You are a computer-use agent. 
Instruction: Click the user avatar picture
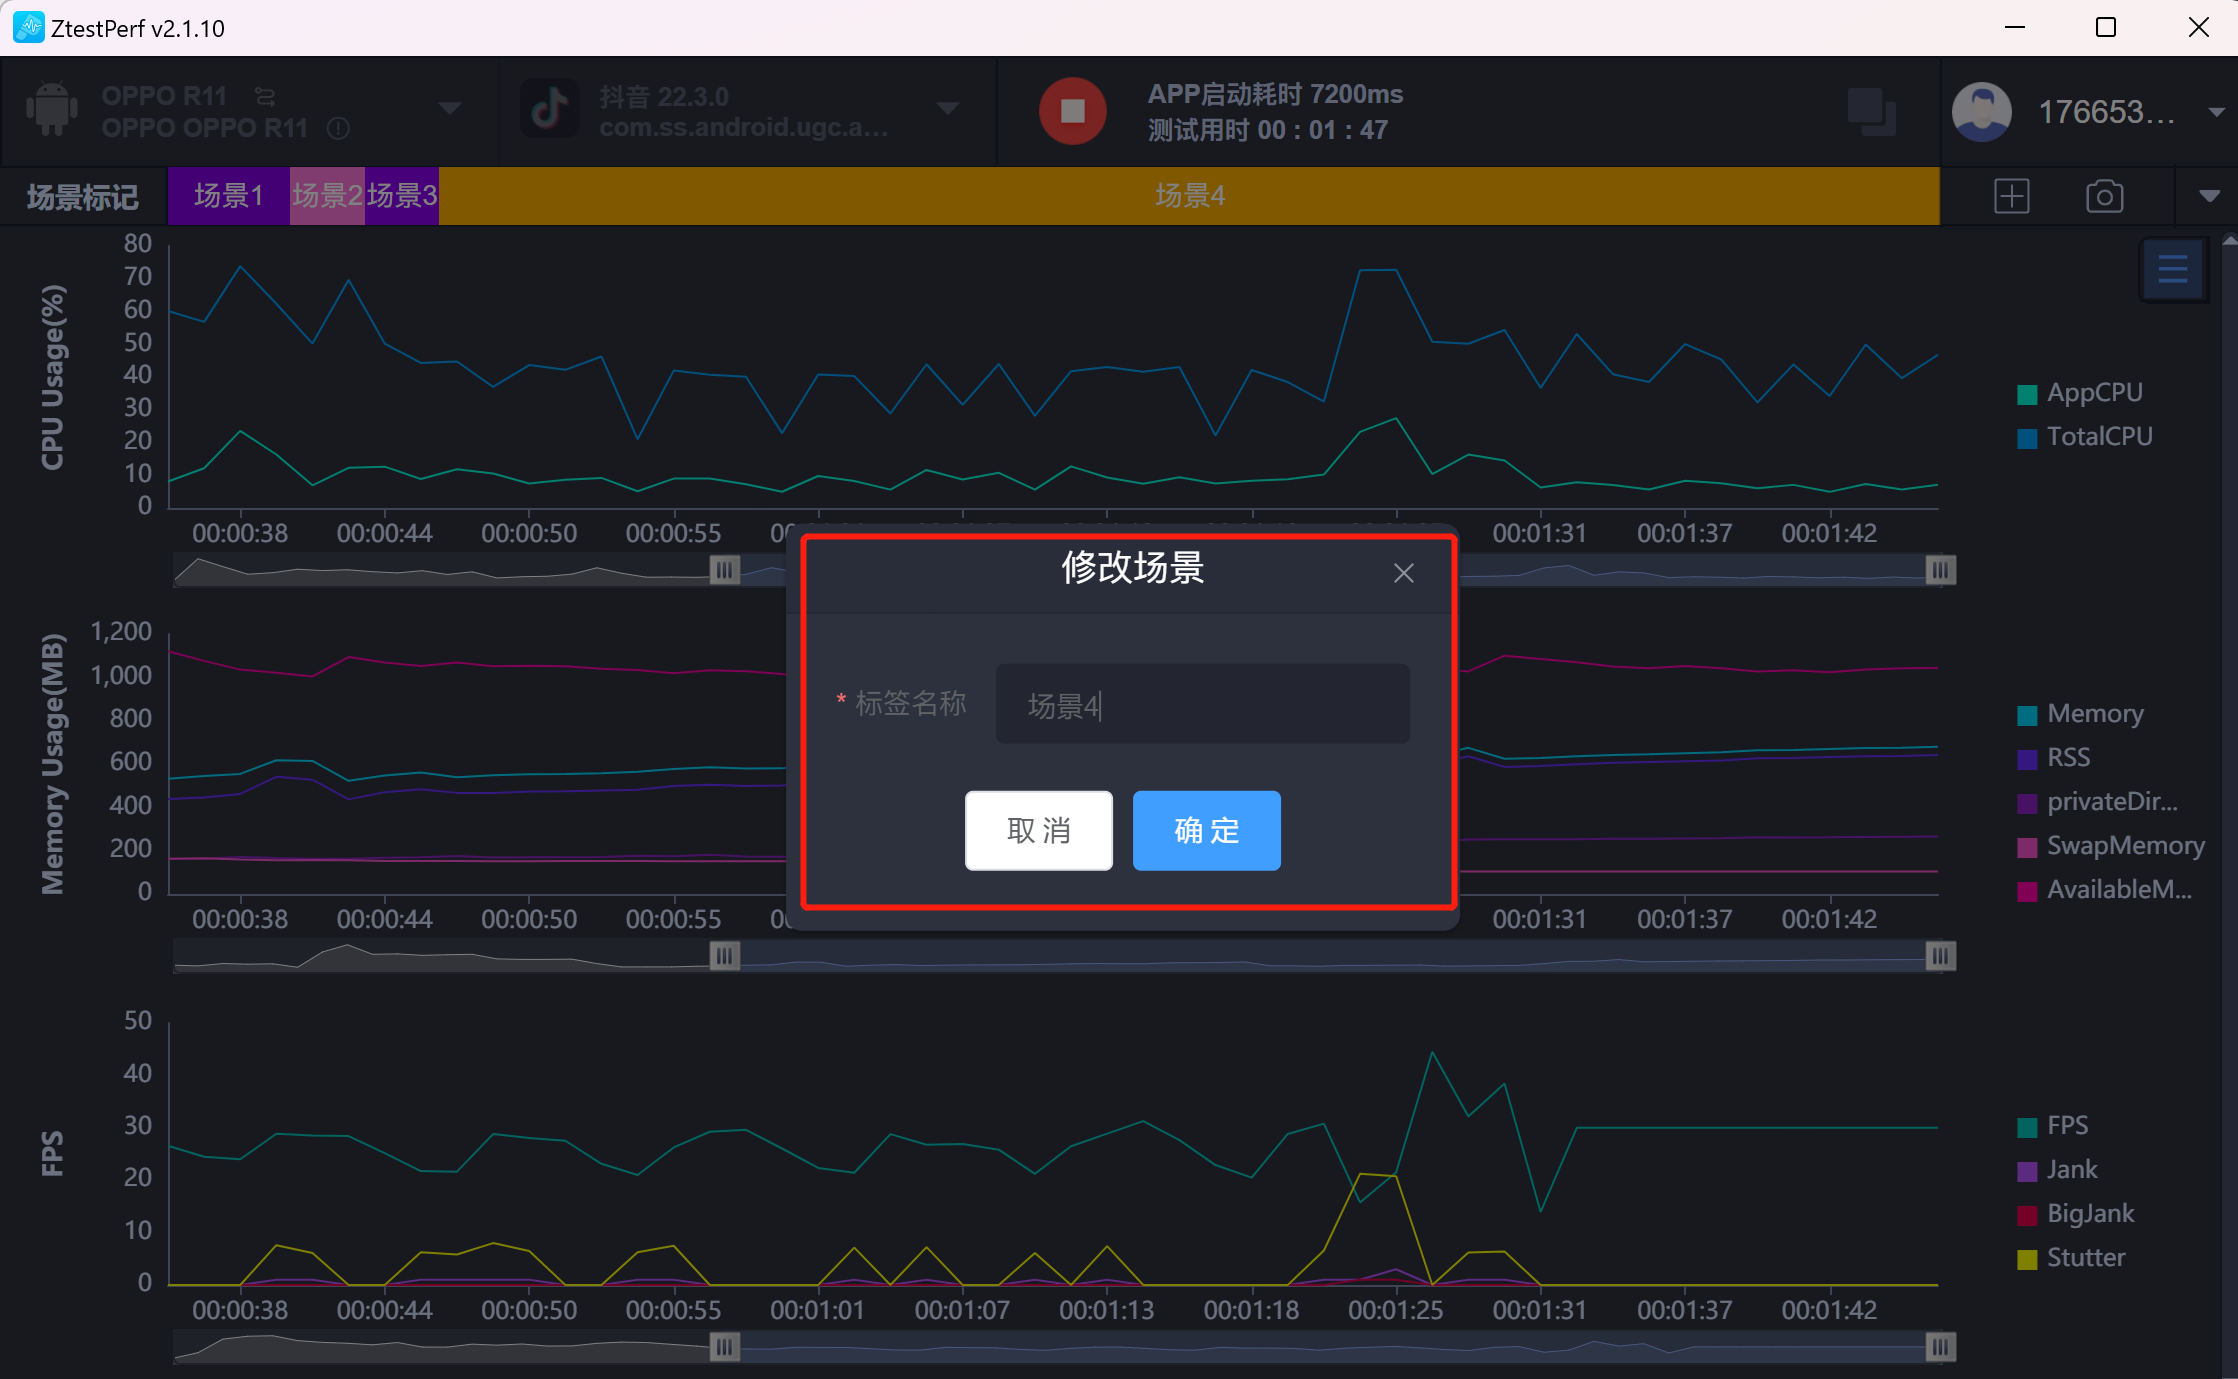pos(1981,112)
